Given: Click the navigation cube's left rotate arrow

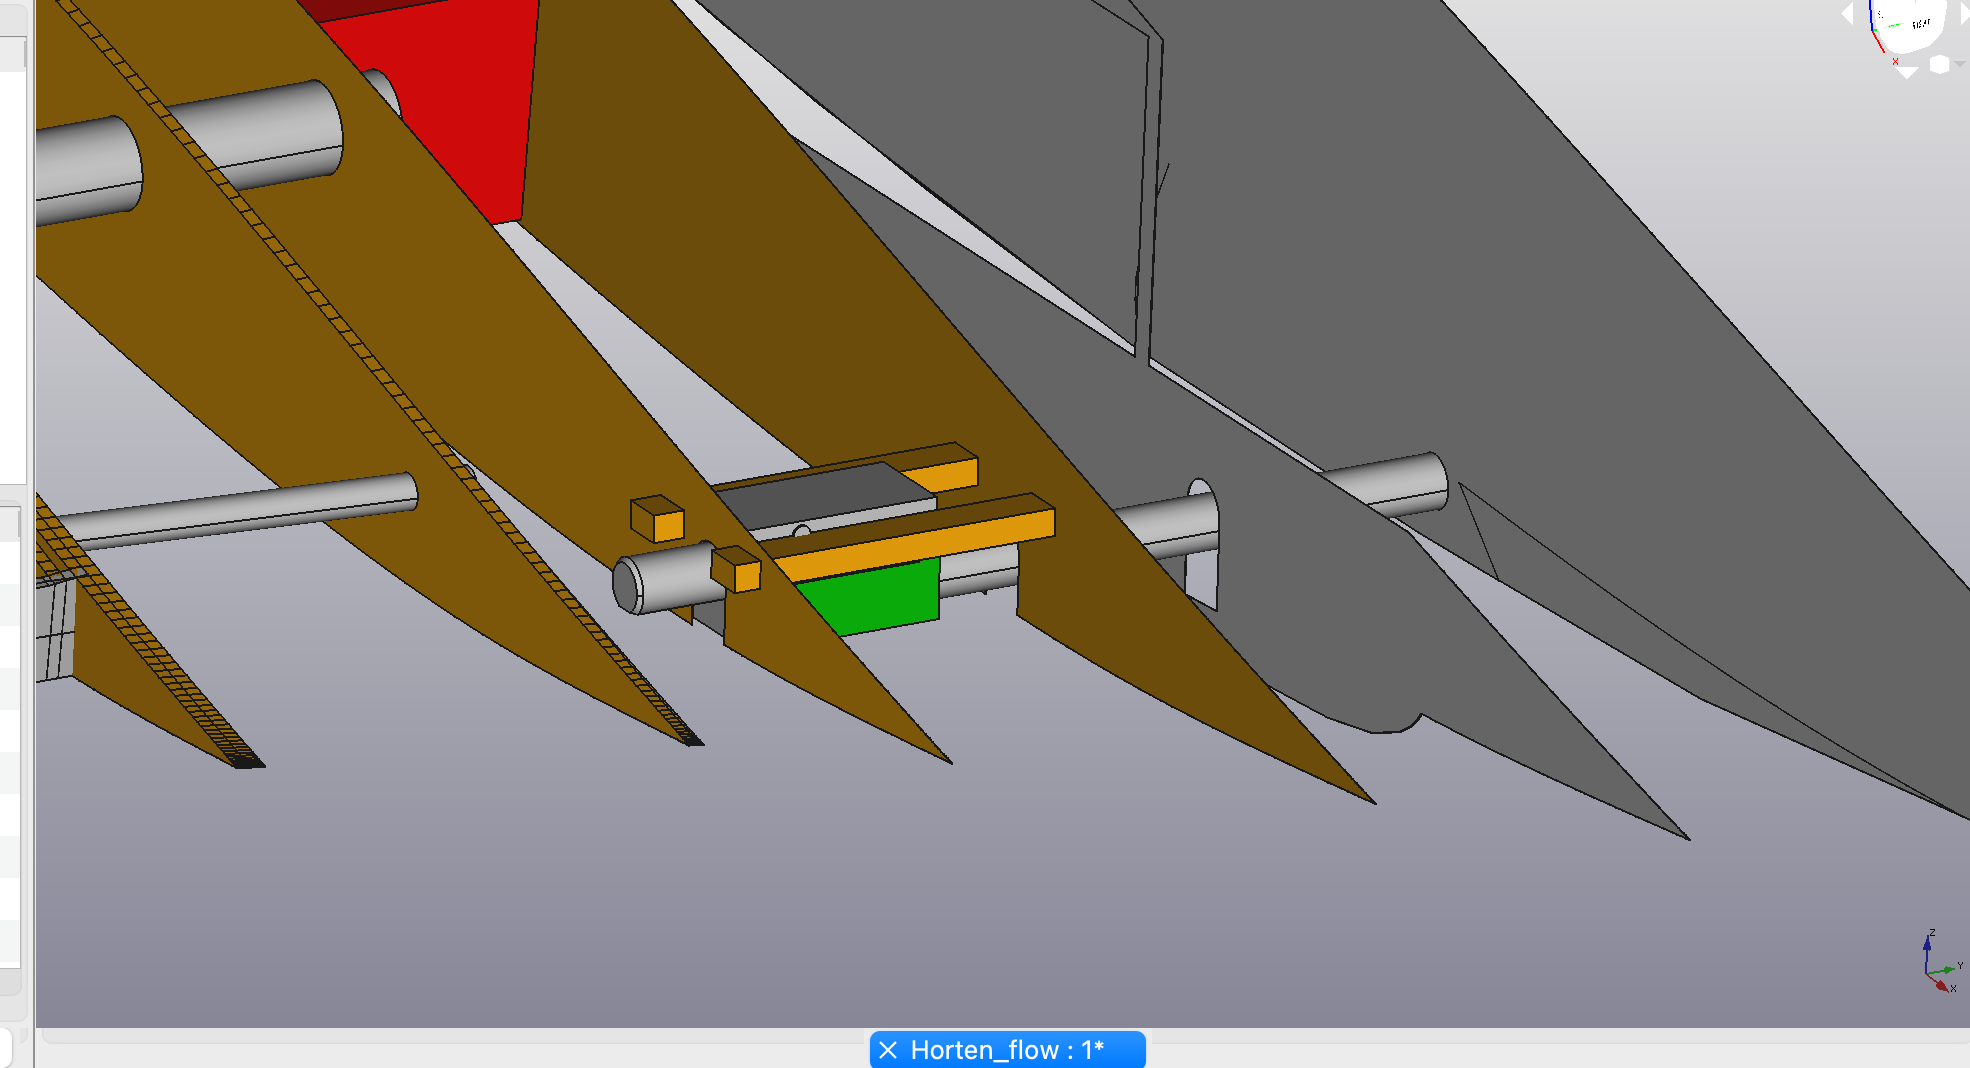Looking at the screenshot, I should click(x=1848, y=14).
